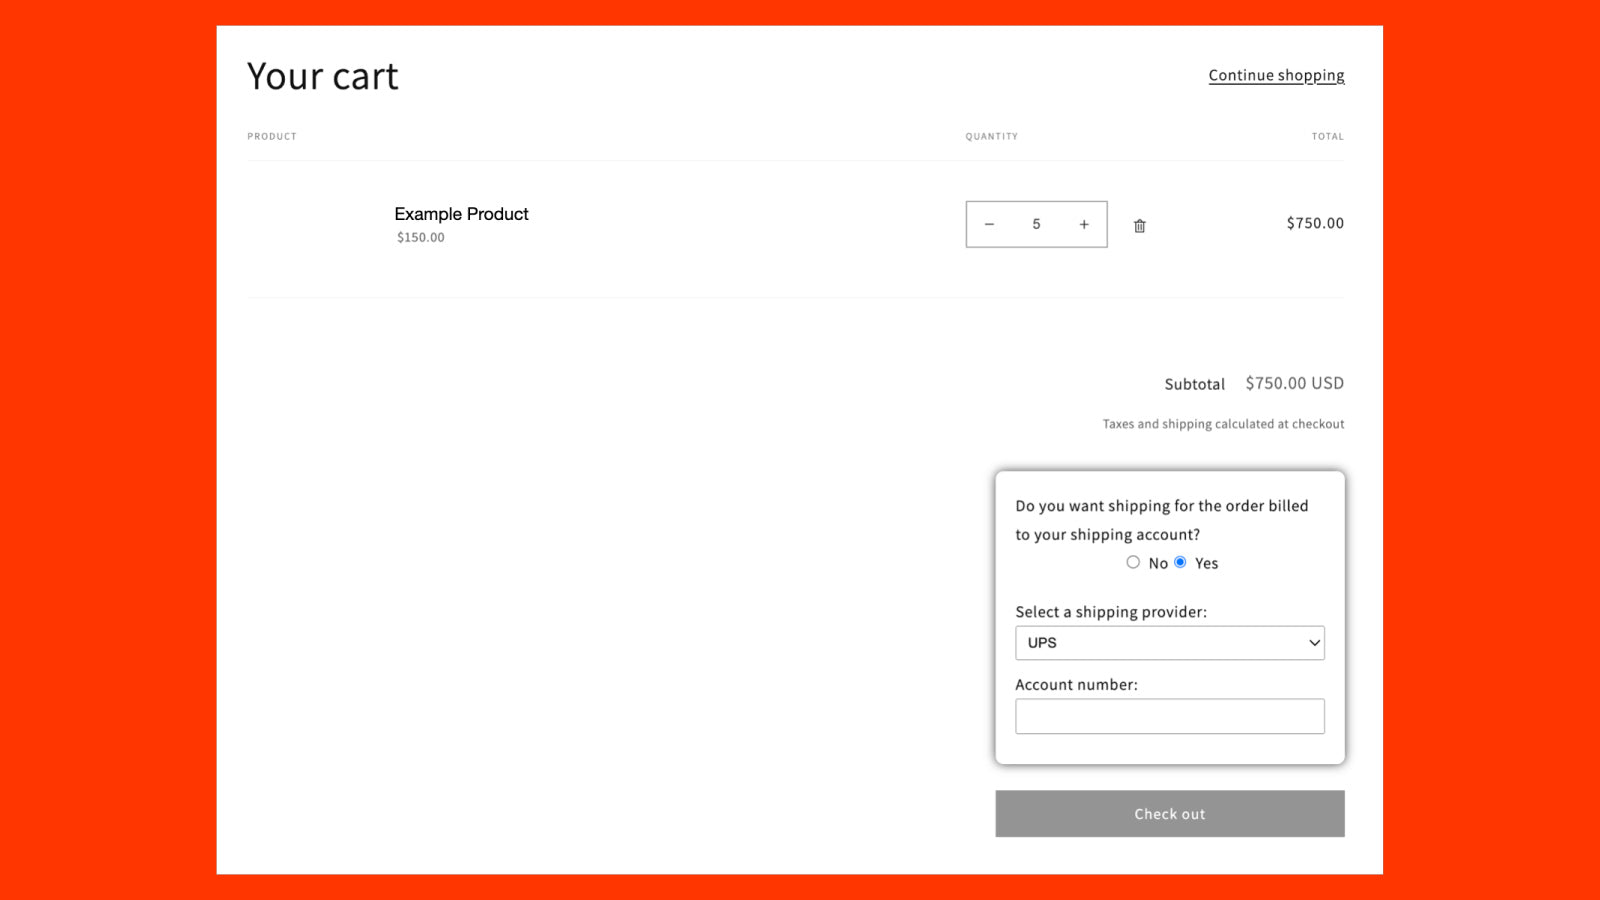Open the shipping provider dropdown chevron
This screenshot has height=900, width=1600.
click(1313, 643)
